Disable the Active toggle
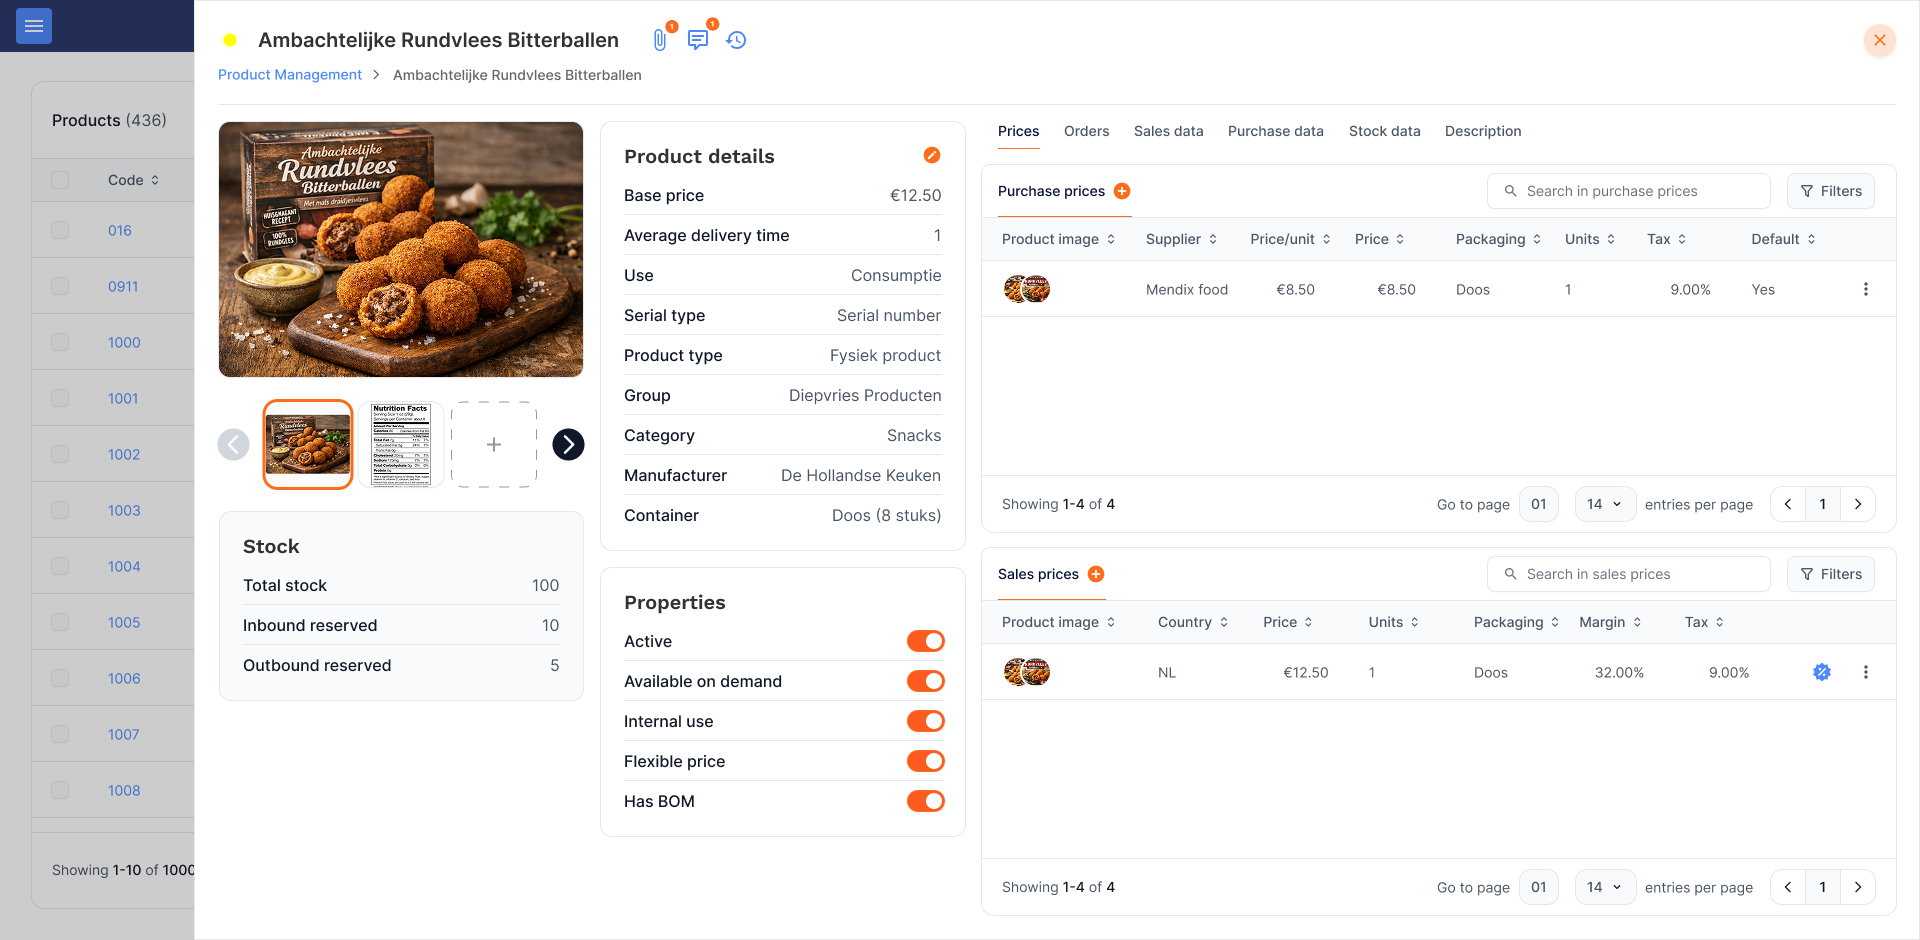1920x940 pixels. click(925, 641)
